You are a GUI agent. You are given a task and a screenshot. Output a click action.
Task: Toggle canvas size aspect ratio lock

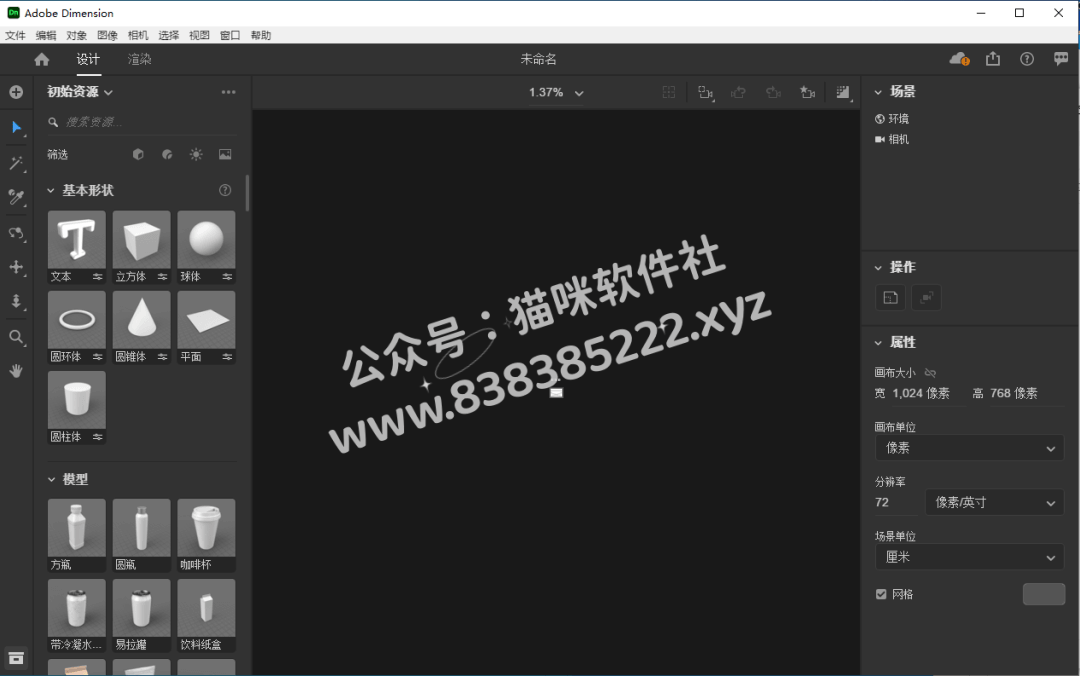coord(931,373)
